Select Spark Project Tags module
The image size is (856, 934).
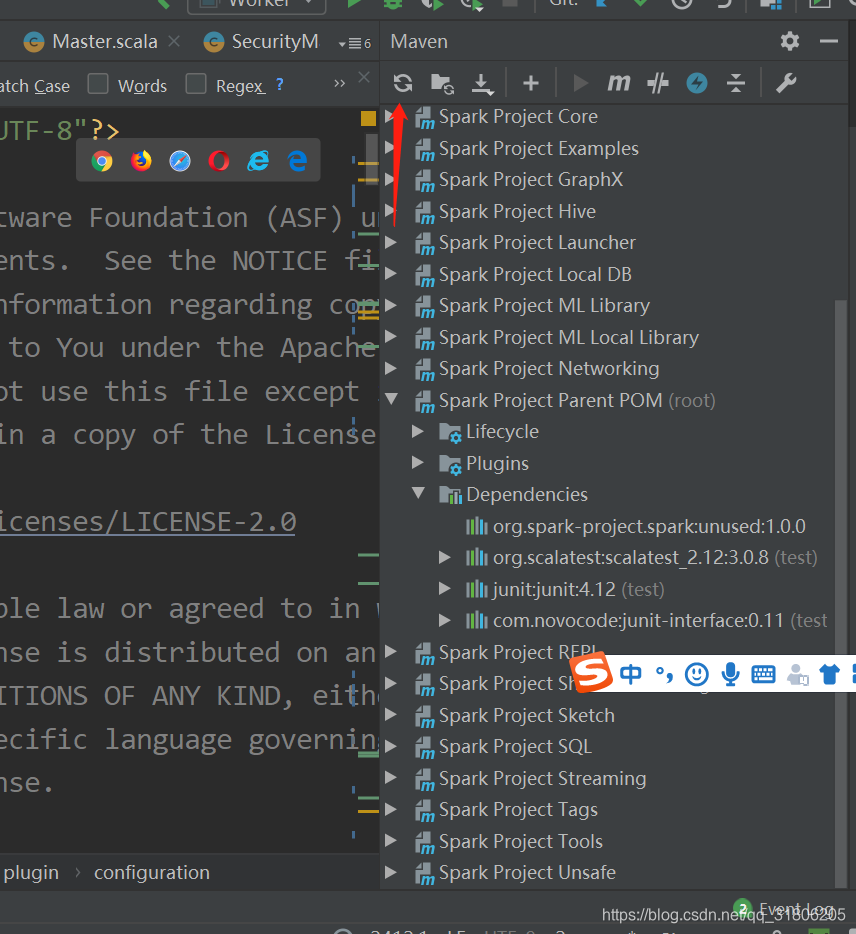coord(518,810)
